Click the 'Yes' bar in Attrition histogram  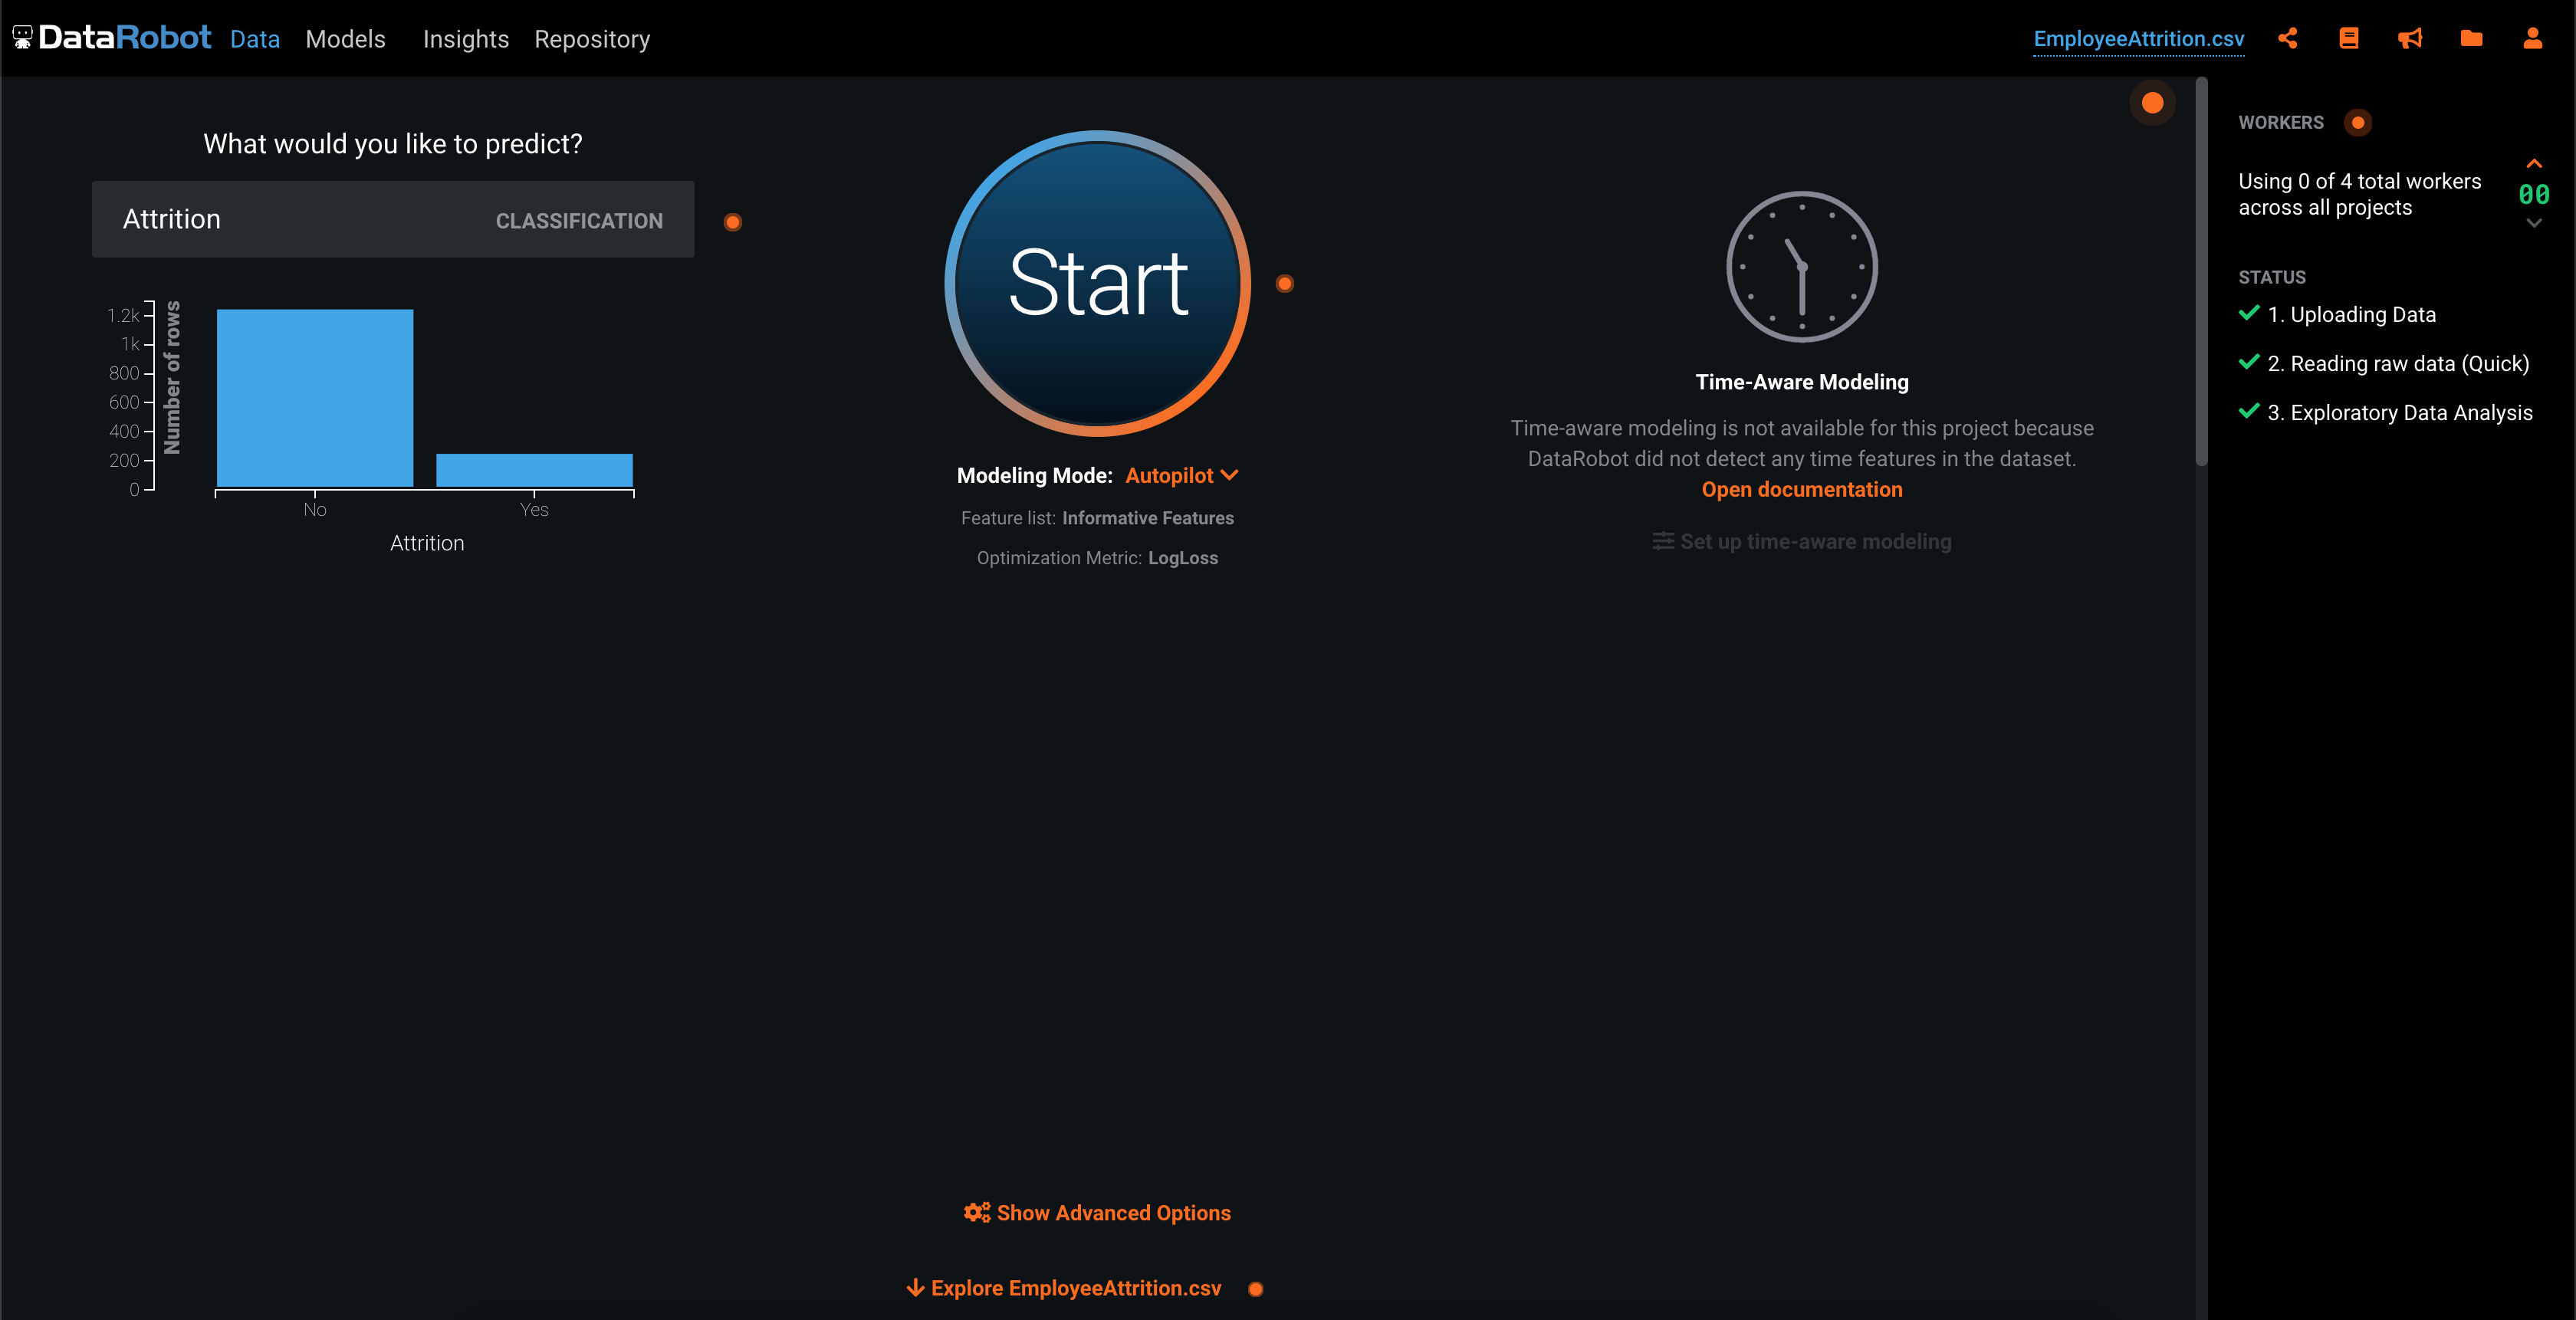pos(534,470)
